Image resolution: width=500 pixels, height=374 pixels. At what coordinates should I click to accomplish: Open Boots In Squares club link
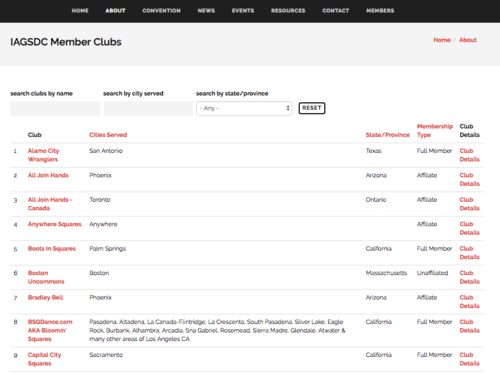(52, 249)
